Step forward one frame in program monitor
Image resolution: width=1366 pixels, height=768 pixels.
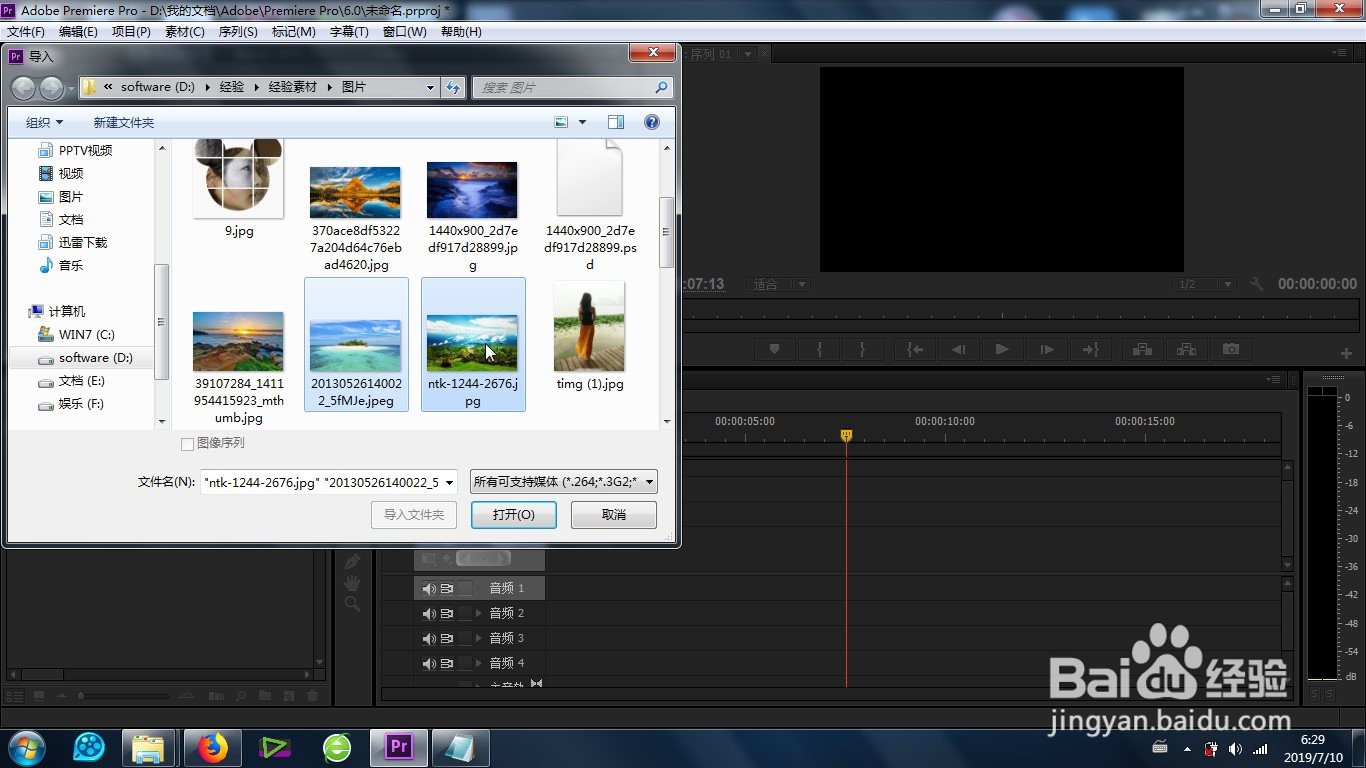pyautogui.click(x=1046, y=349)
